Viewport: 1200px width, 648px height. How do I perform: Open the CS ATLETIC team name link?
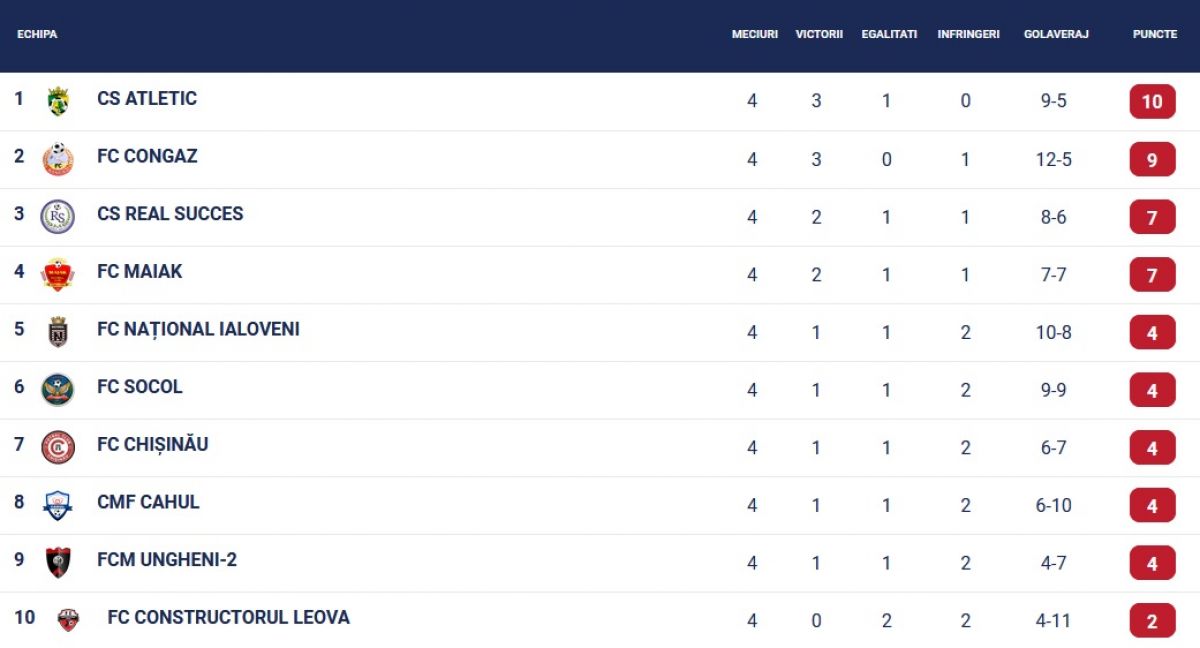(x=147, y=98)
